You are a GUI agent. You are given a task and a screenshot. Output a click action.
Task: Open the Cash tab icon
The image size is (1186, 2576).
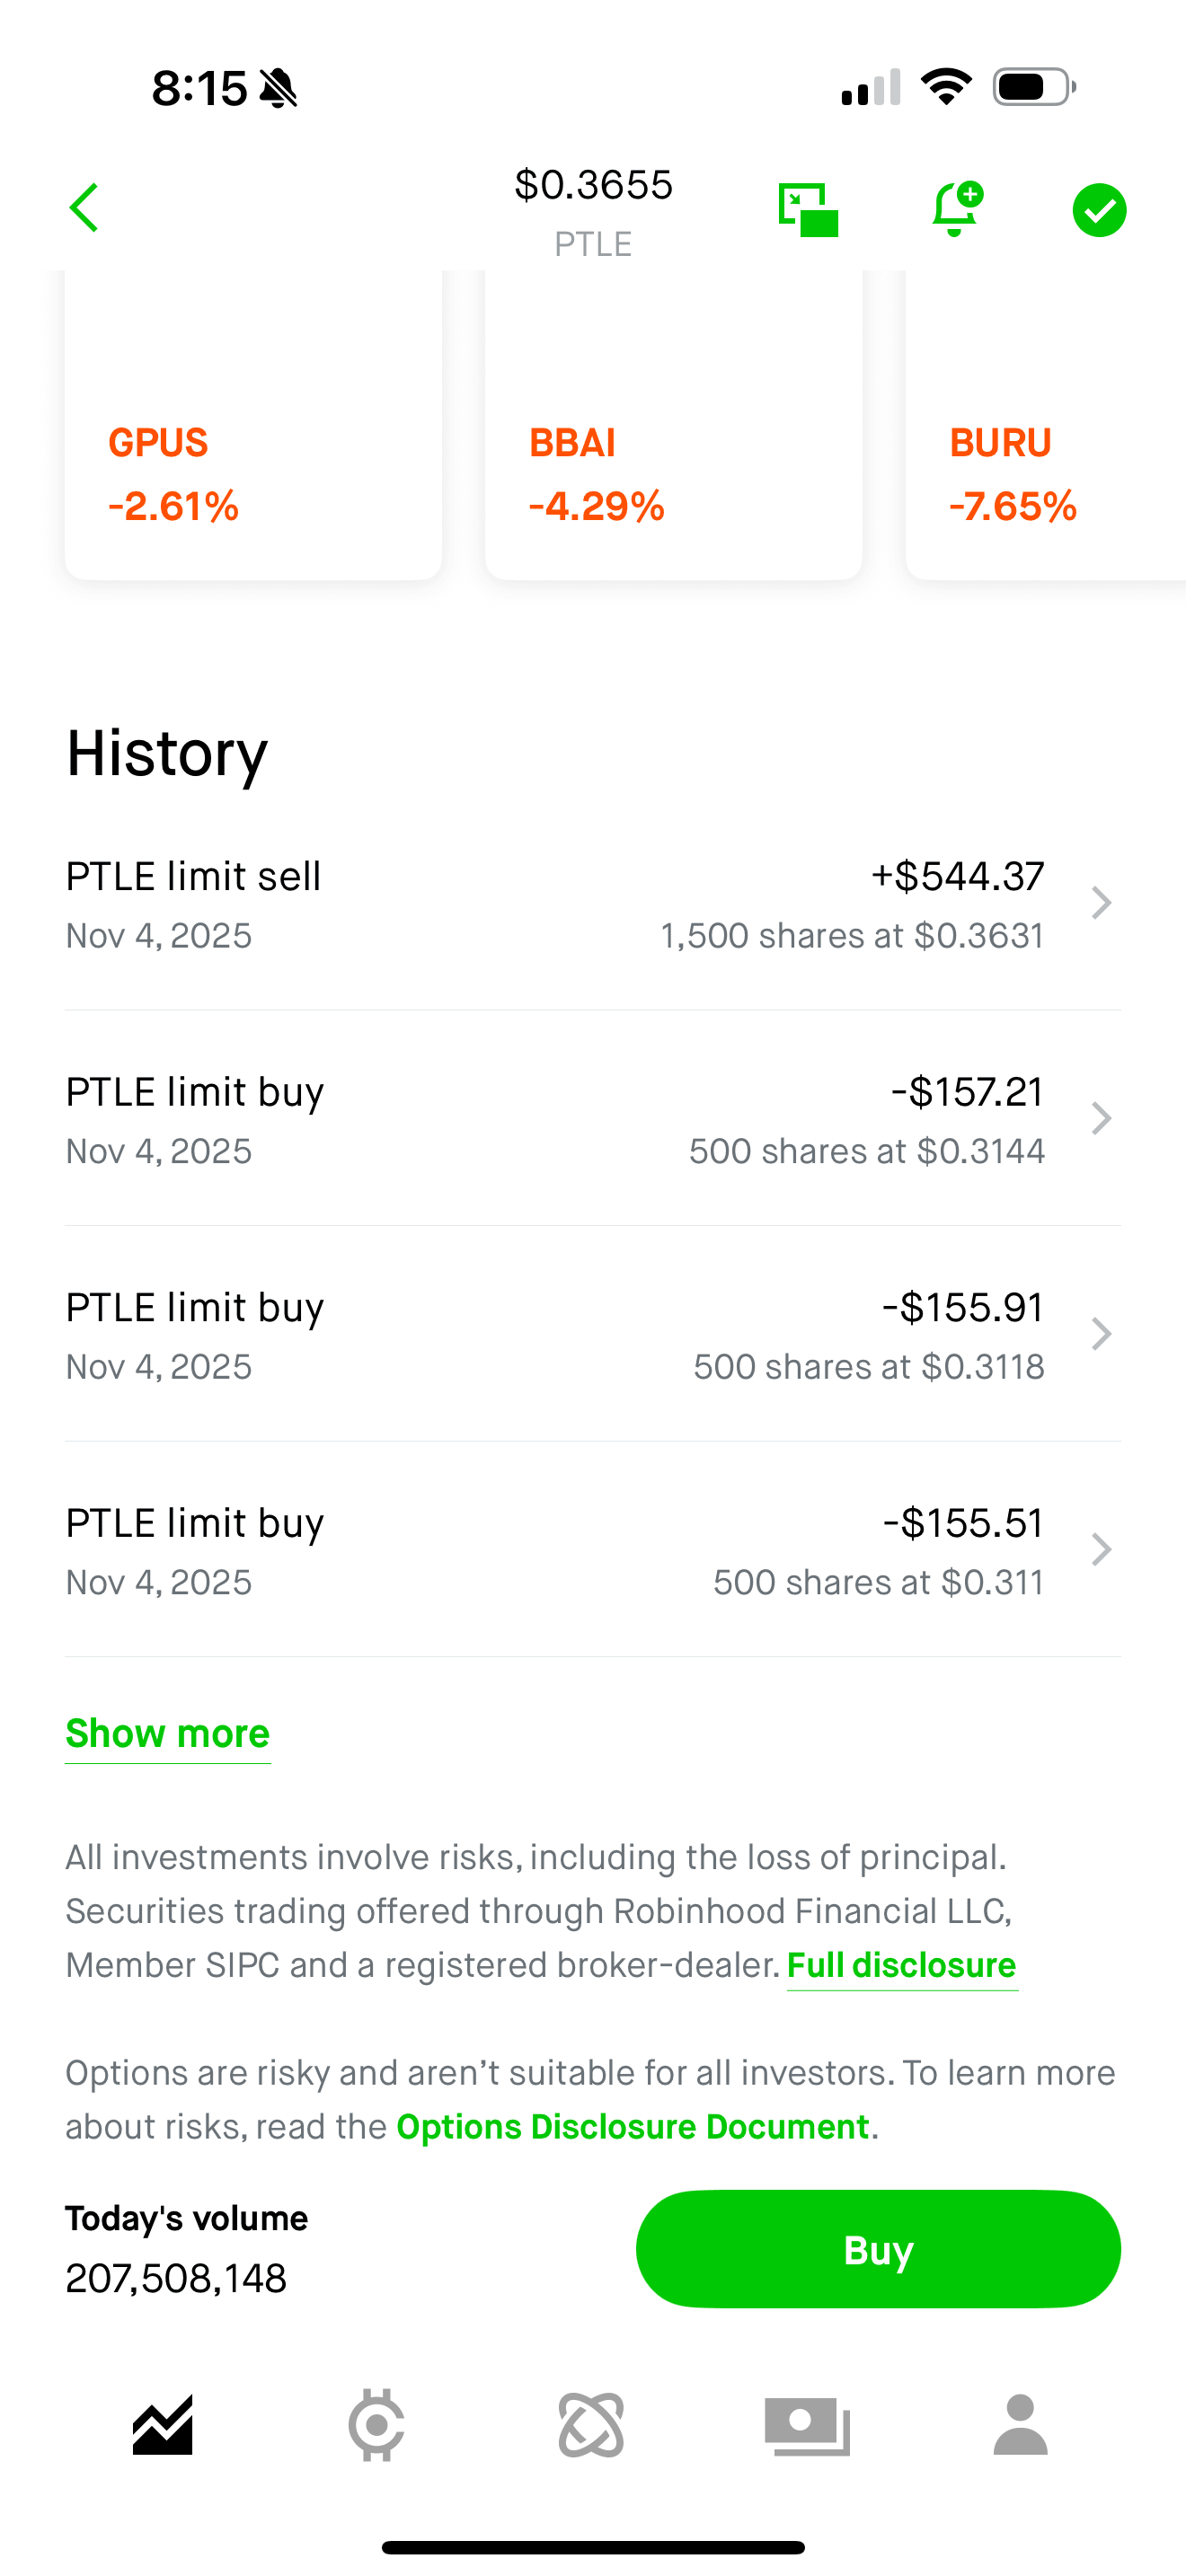(807, 2425)
